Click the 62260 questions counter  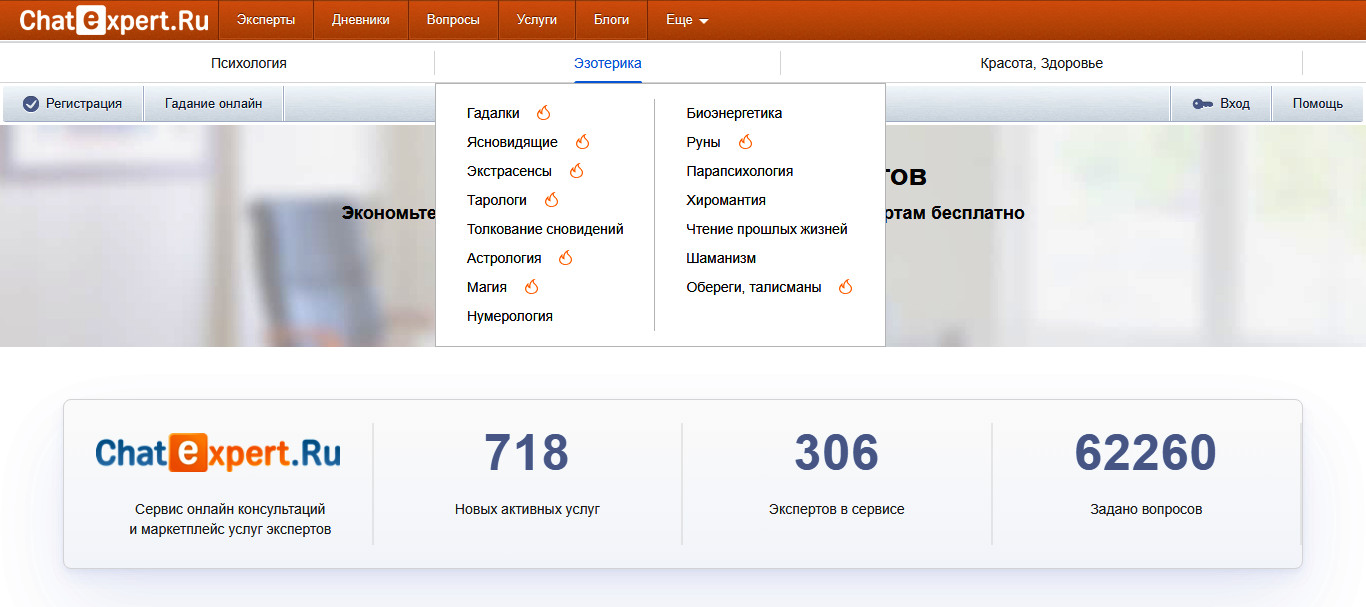pos(1146,453)
